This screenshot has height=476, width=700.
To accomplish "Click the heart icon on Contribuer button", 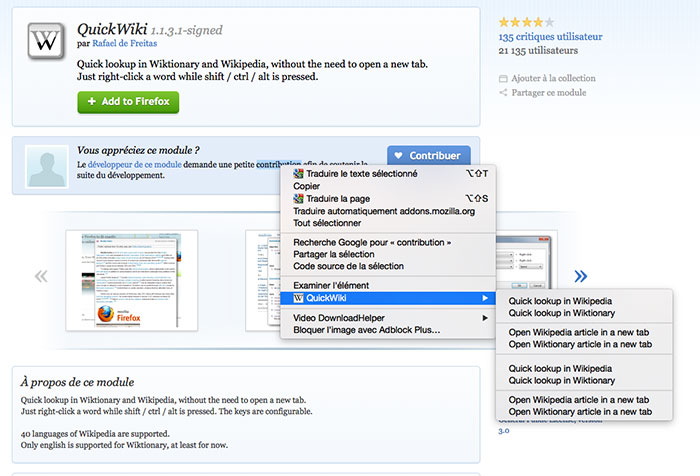I will pyautogui.click(x=399, y=155).
